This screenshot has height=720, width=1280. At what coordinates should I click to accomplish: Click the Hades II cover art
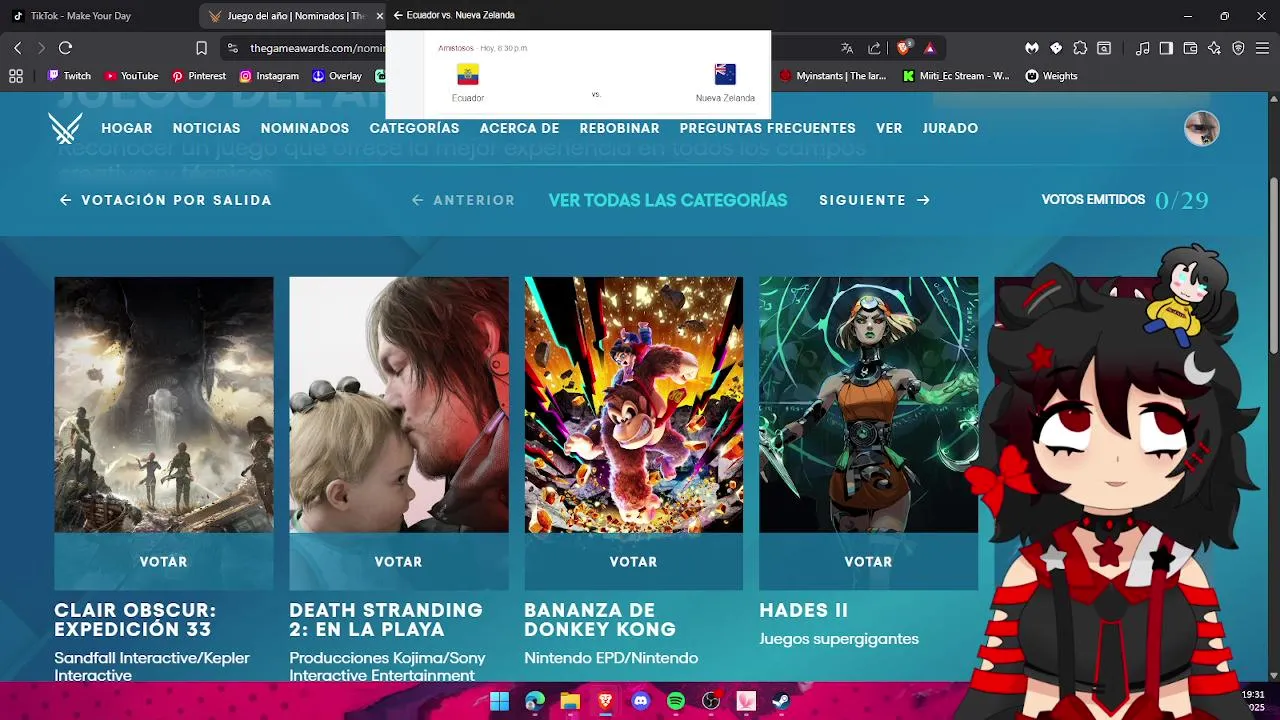[868, 405]
